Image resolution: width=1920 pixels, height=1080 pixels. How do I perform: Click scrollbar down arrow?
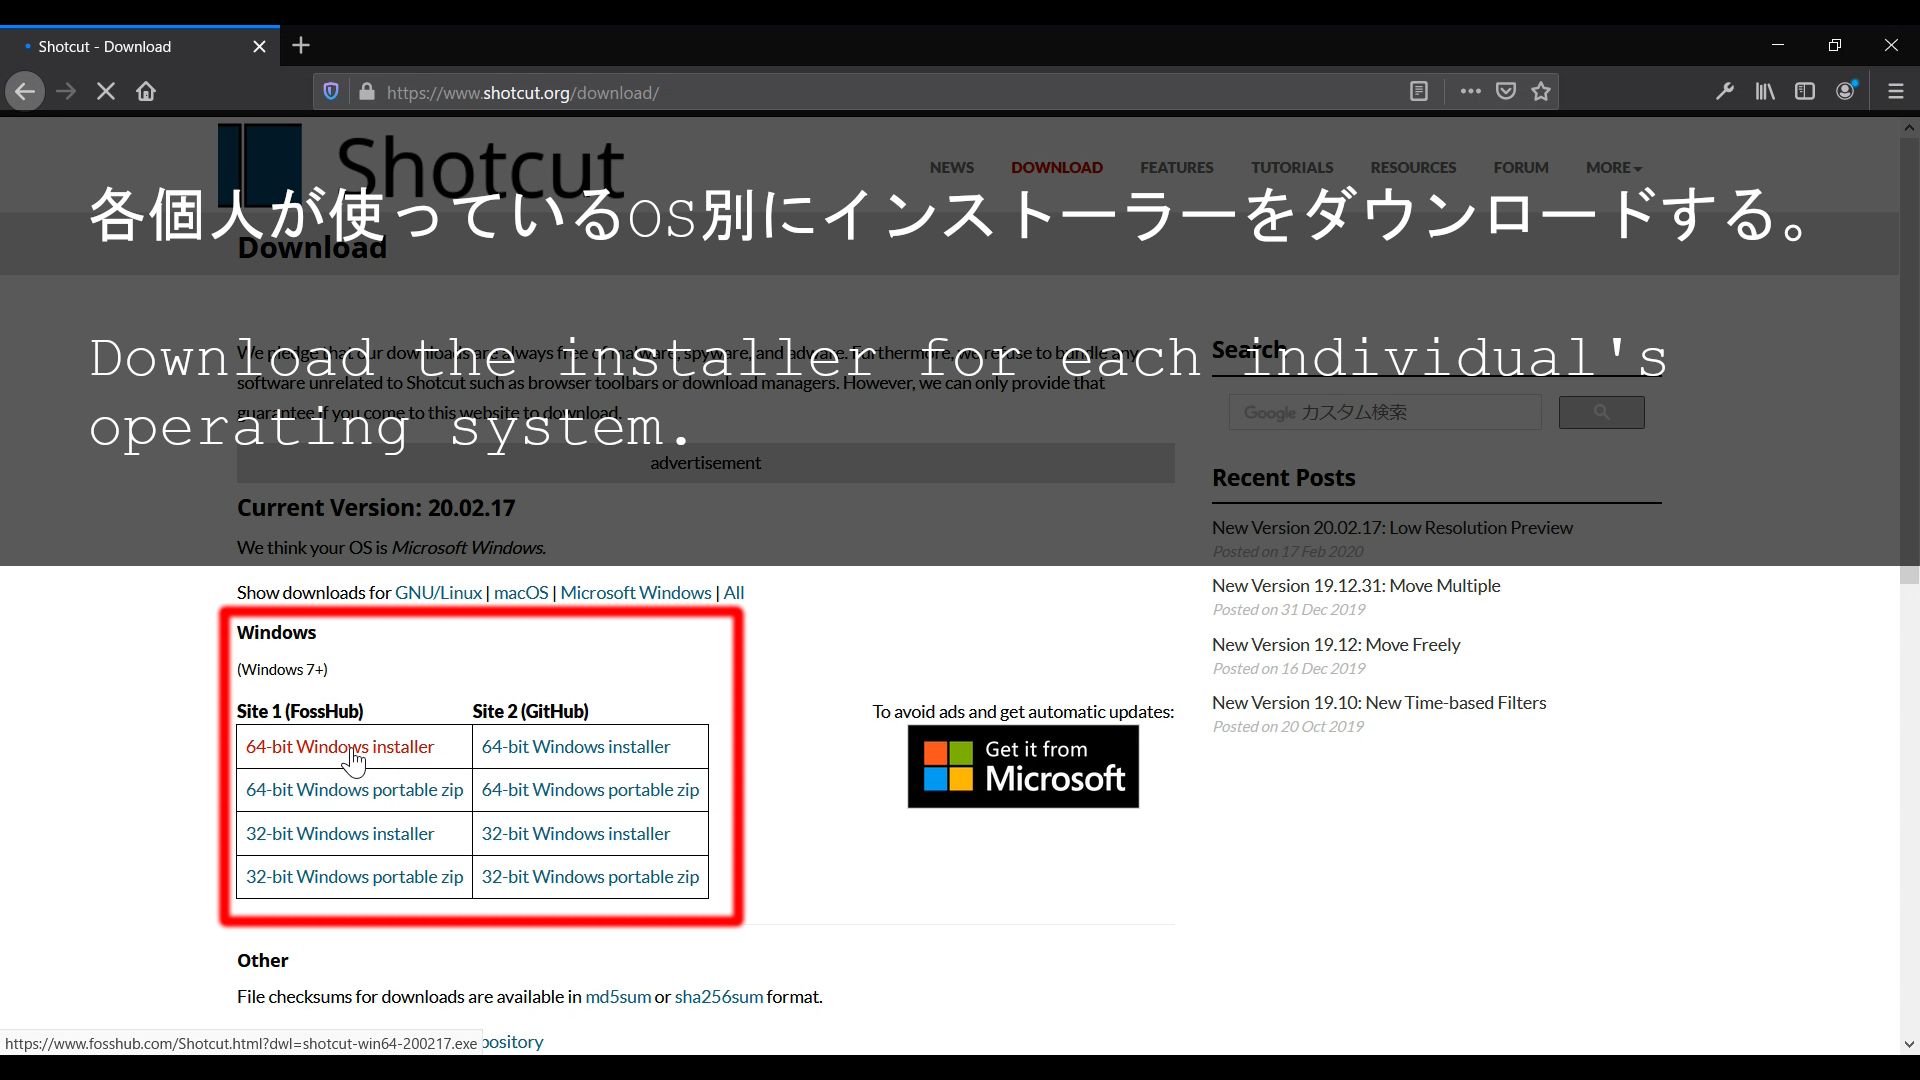(1909, 1044)
